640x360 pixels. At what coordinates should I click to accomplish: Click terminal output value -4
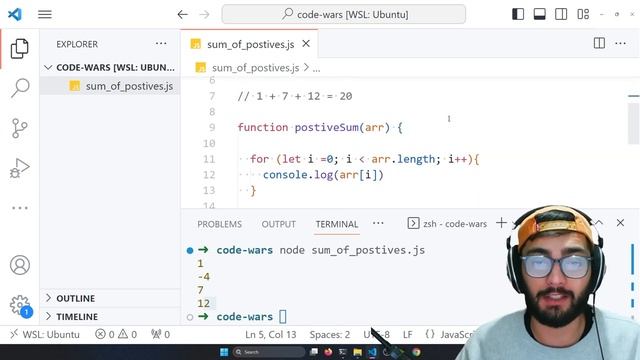click(203, 277)
